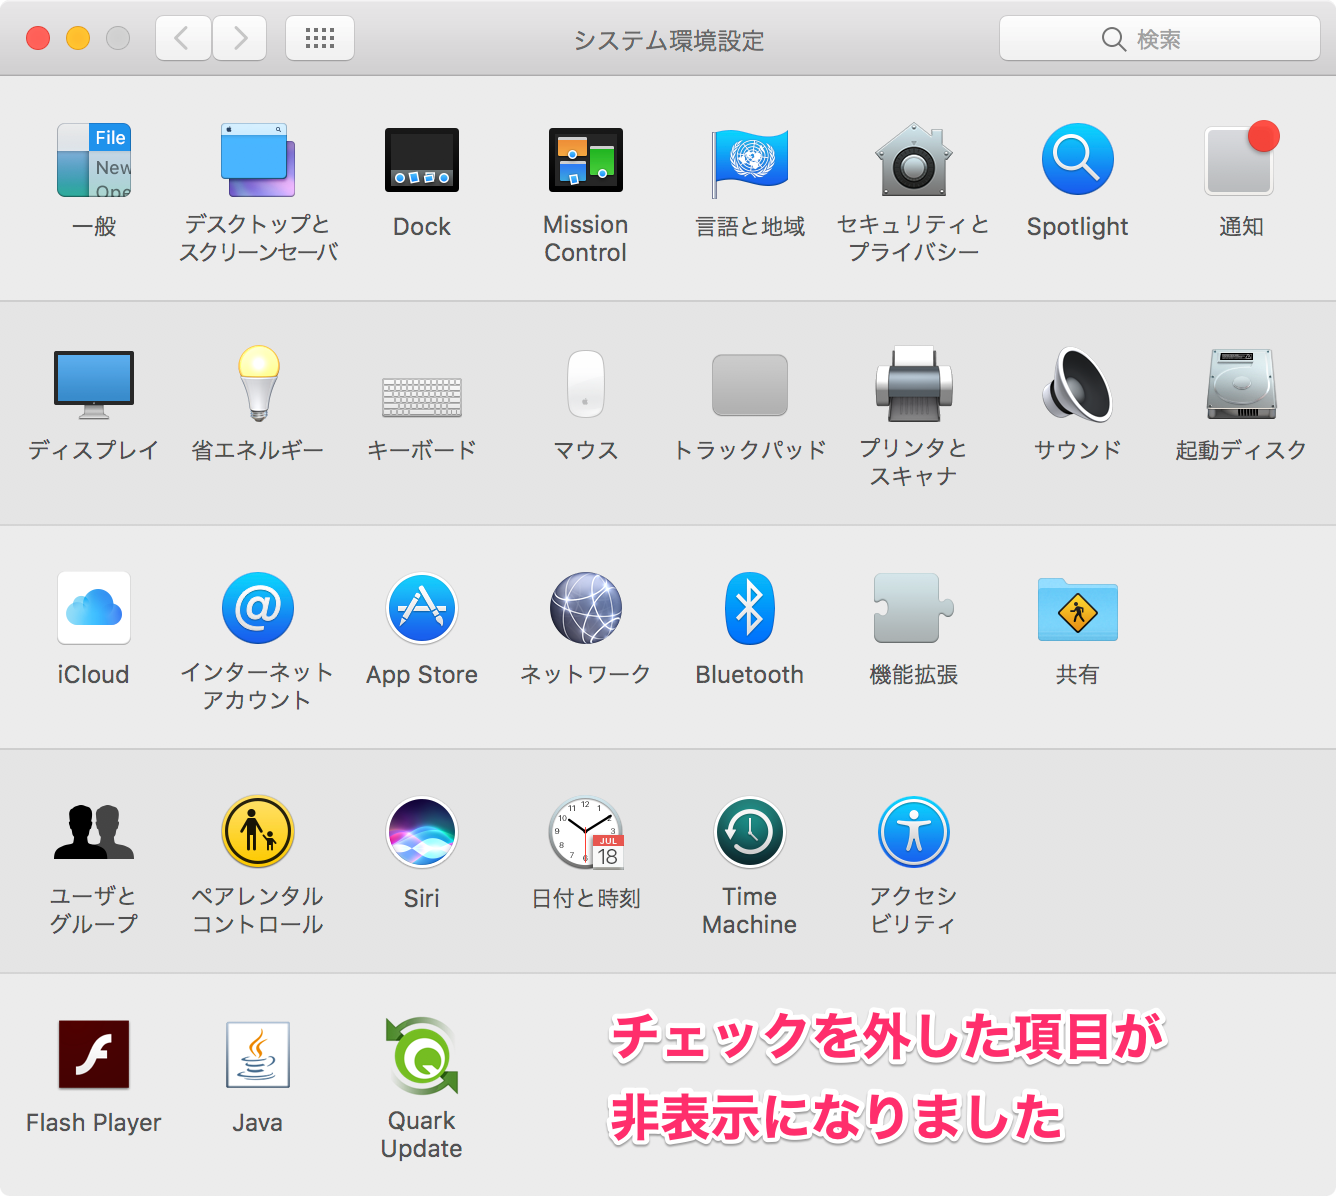Open Spotlight preferences
This screenshot has height=1196, width=1336.
(x=1076, y=160)
